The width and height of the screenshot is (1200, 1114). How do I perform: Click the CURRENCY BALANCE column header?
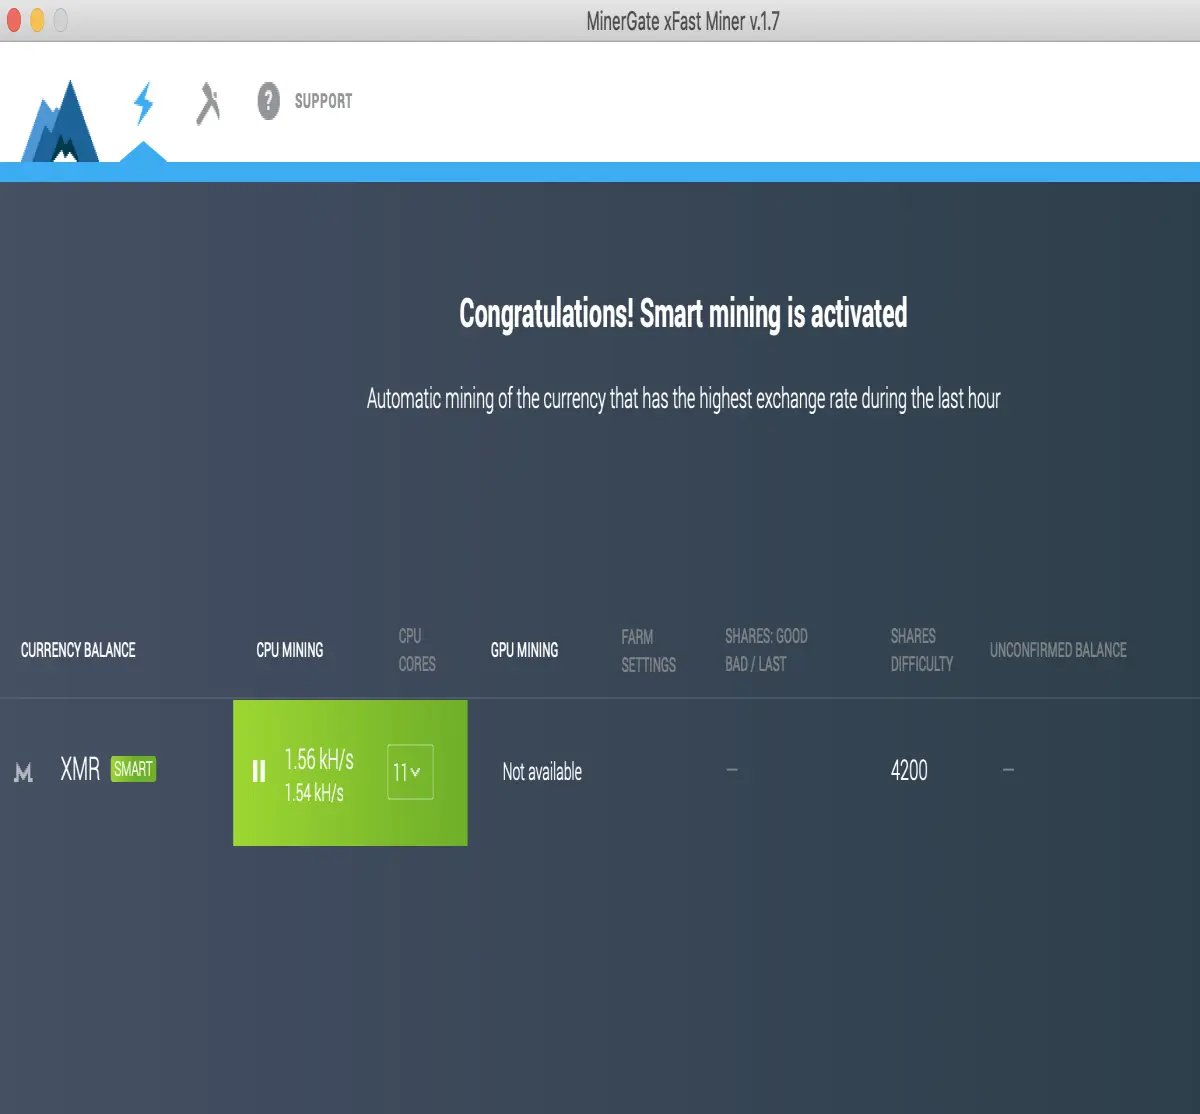(78, 650)
